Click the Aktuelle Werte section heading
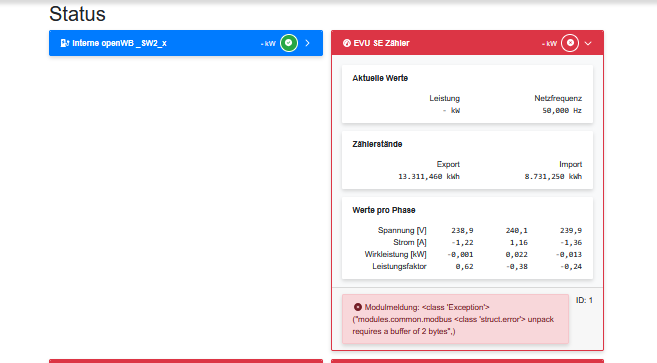The height and width of the screenshot is (363, 657). [x=380, y=78]
